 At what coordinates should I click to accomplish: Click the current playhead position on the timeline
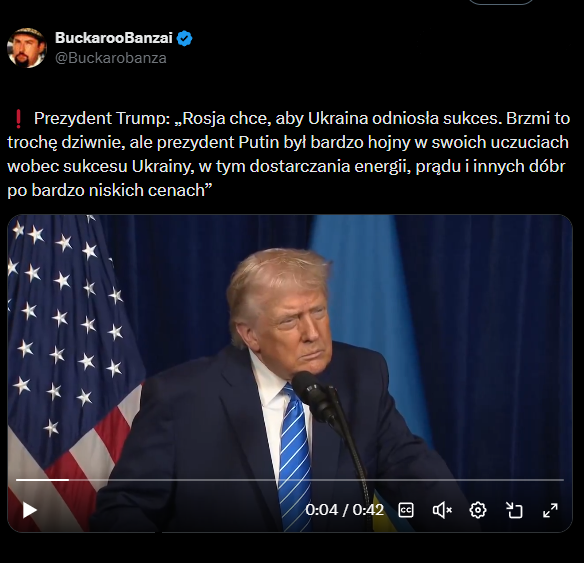[x=69, y=480]
